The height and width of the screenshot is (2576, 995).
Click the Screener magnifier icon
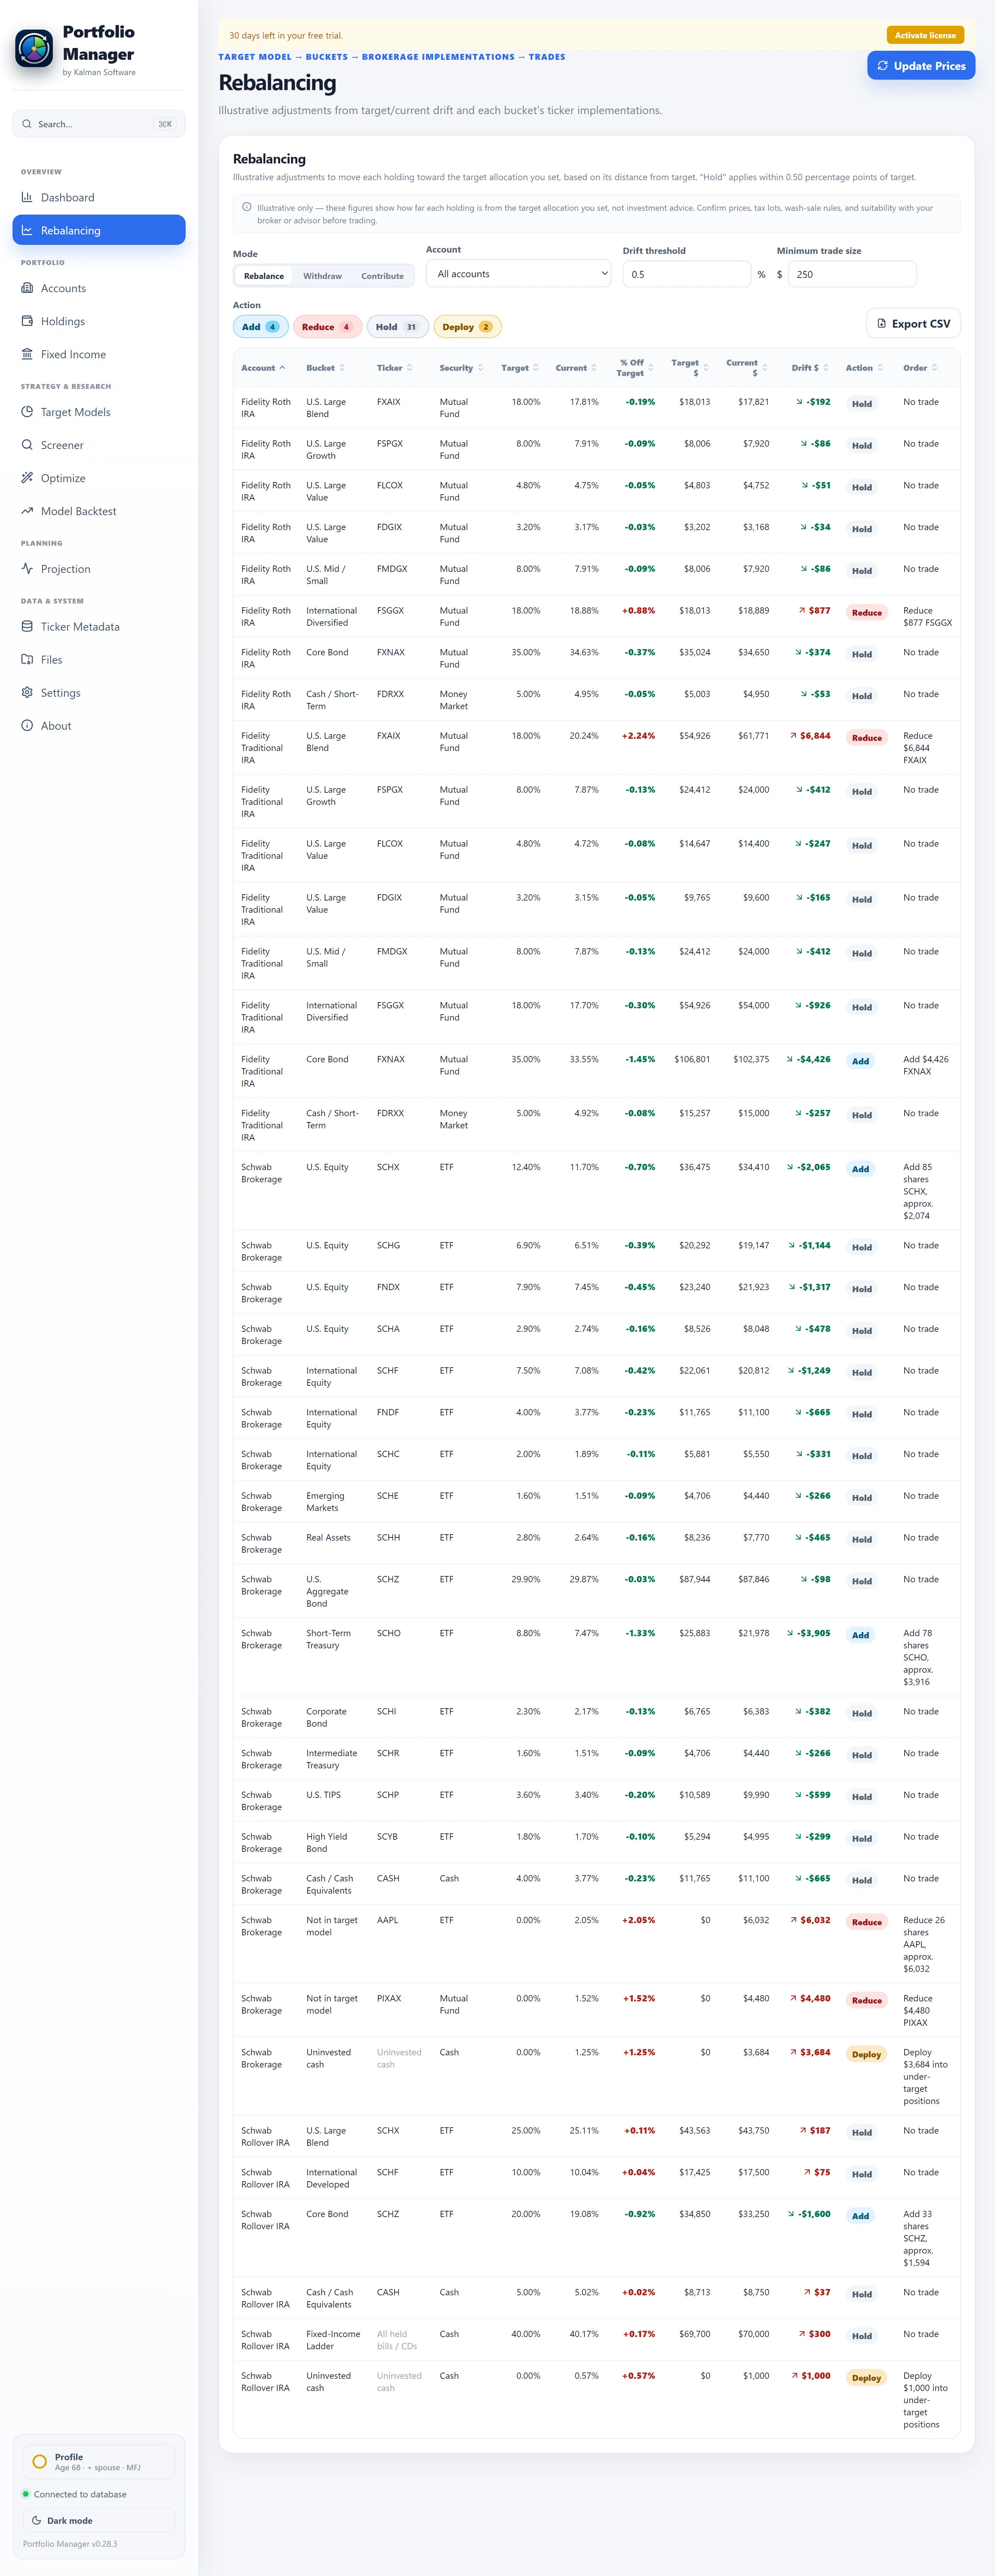[27, 445]
